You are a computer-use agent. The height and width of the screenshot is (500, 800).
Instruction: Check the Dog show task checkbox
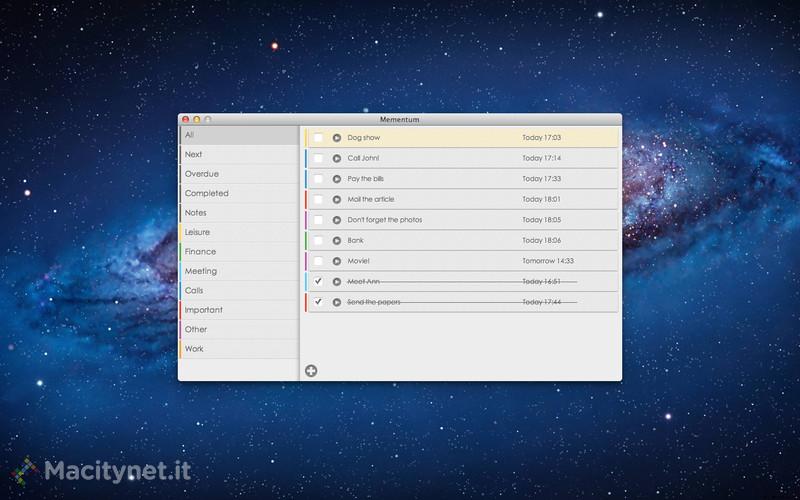click(x=318, y=138)
